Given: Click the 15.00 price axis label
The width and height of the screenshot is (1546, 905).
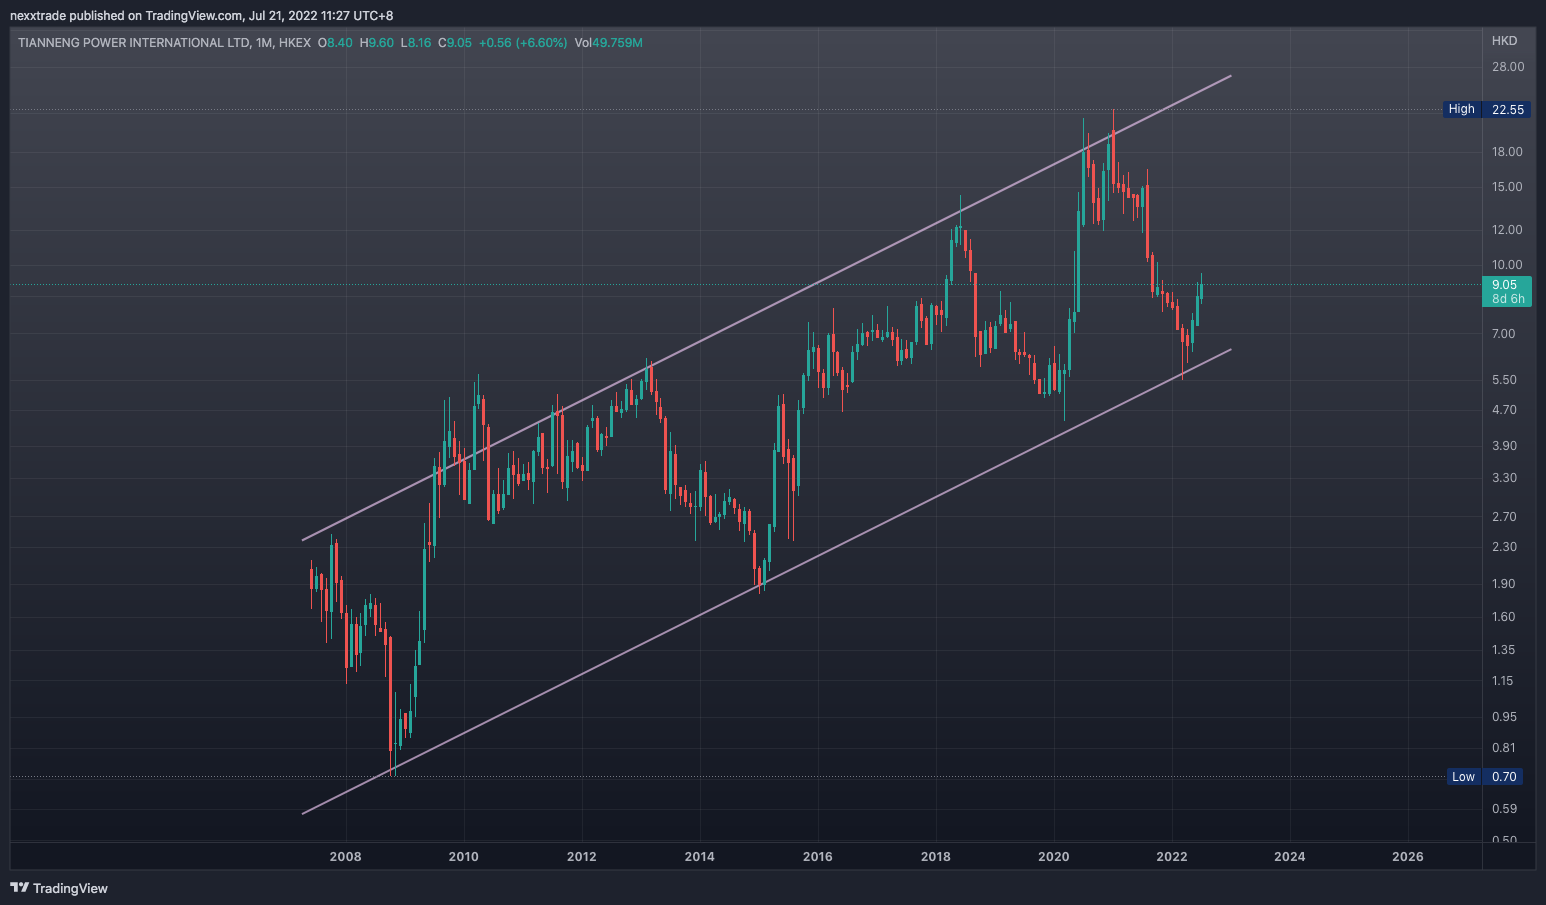Looking at the screenshot, I should click(x=1507, y=187).
